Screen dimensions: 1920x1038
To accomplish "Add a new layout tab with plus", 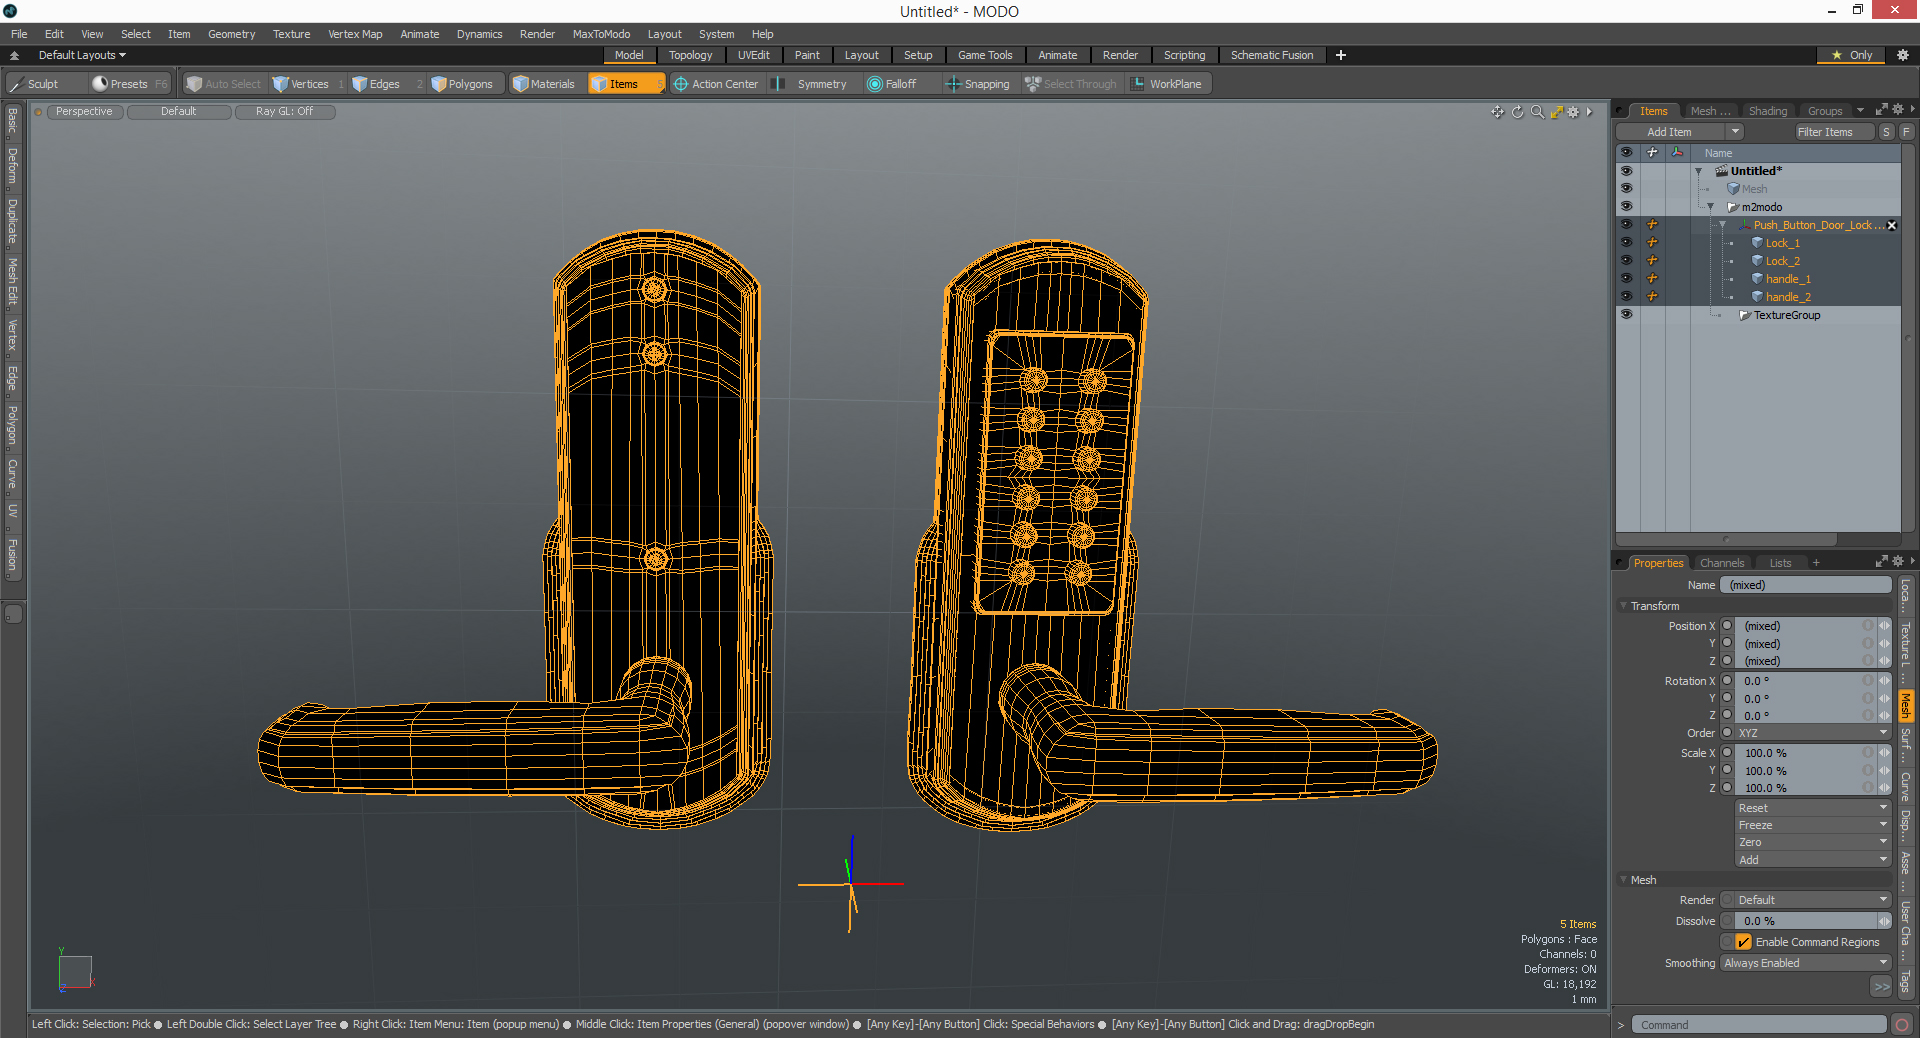I will point(1341,55).
